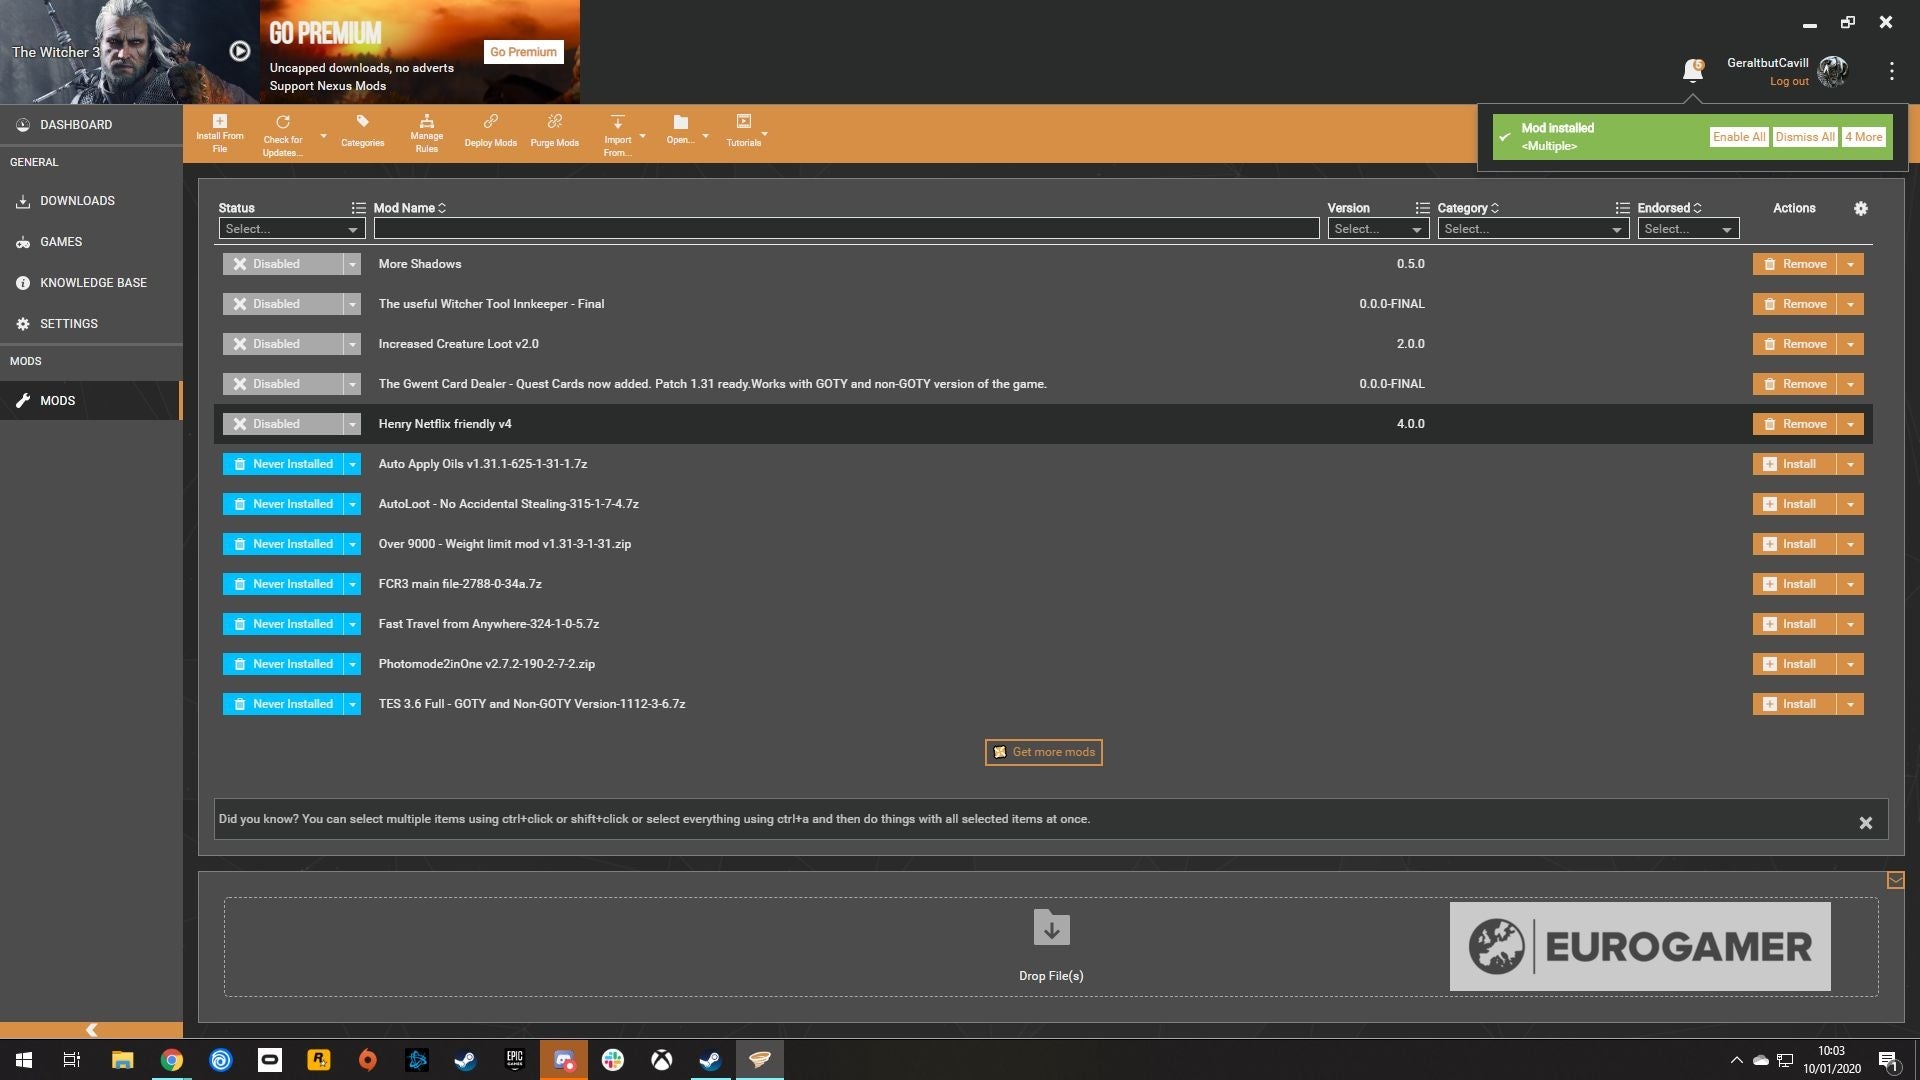Viewport: 1920px width, 1080px height.
Task: Open Category filter Select dropdown
Action: (1532, 229)
